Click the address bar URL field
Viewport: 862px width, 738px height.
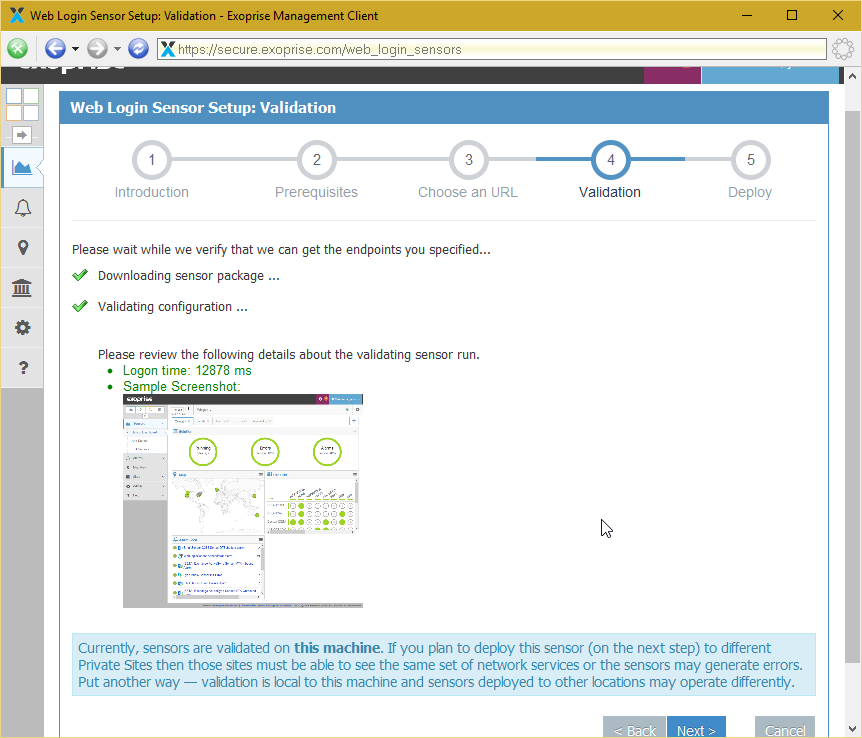click(492, 49)
